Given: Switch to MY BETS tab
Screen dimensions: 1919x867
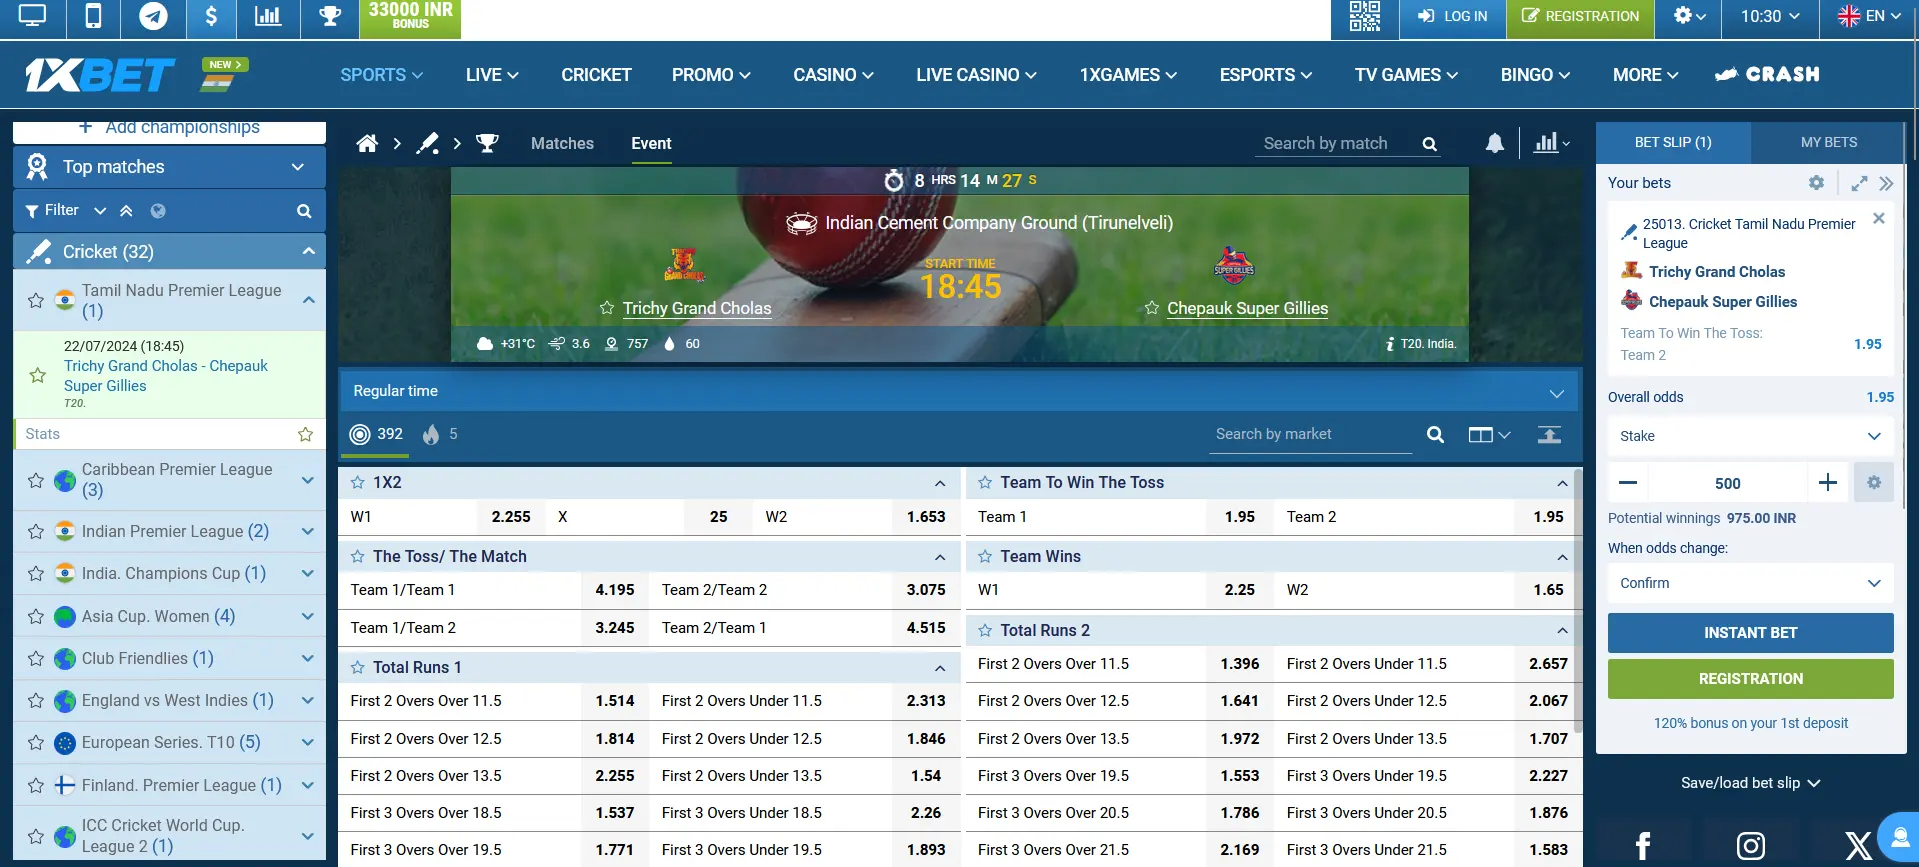Looking at the screenshot, I should click(x=1828, y=142).
